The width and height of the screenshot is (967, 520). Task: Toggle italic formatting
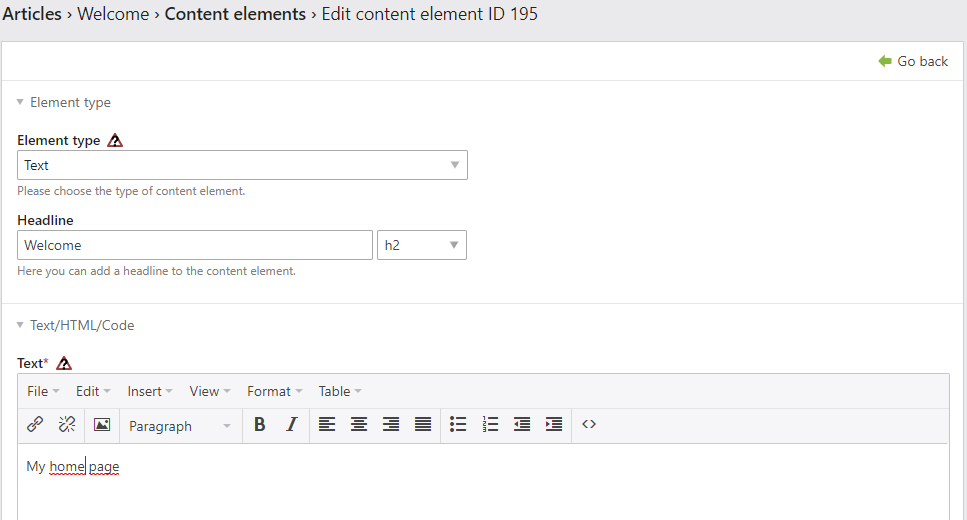click(x=291, y=424)
